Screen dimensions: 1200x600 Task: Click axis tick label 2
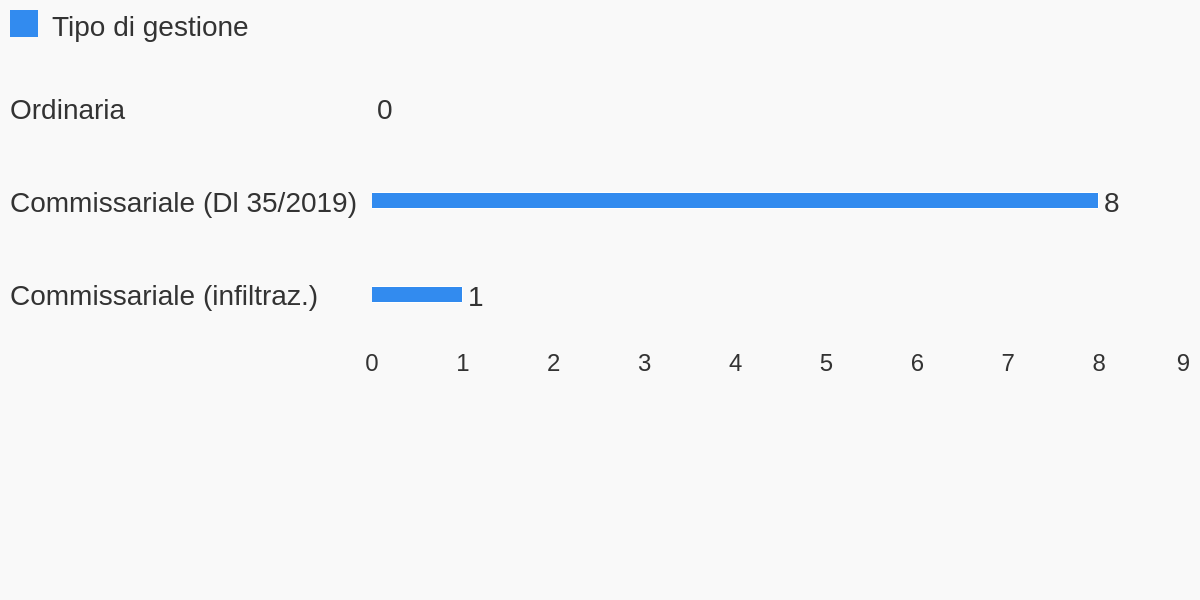click(554, 363)
